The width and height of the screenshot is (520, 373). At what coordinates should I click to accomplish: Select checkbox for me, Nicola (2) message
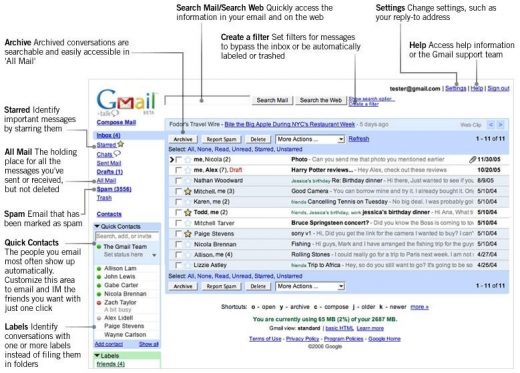pyautogui.click(x=179, y=160)
